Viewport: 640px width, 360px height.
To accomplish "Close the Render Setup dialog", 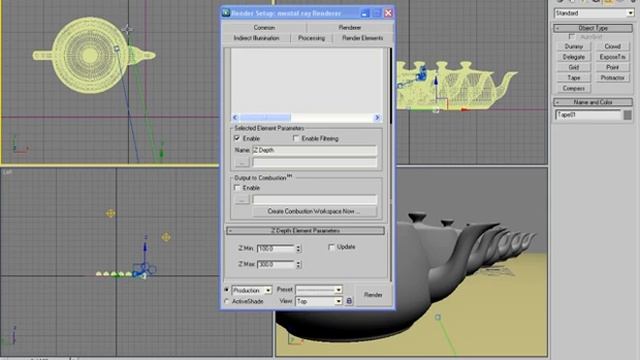I will pyautogui.click(x=388, y=13).
